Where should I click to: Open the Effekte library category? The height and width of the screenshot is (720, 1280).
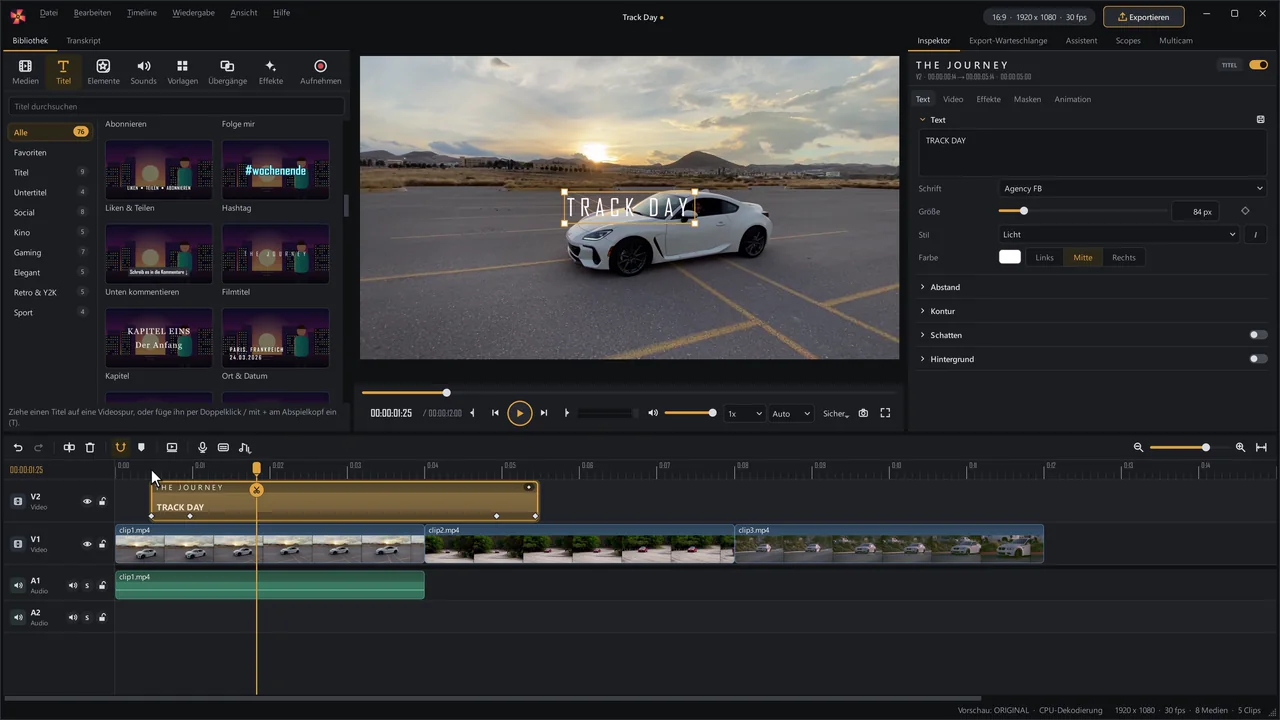270,72
